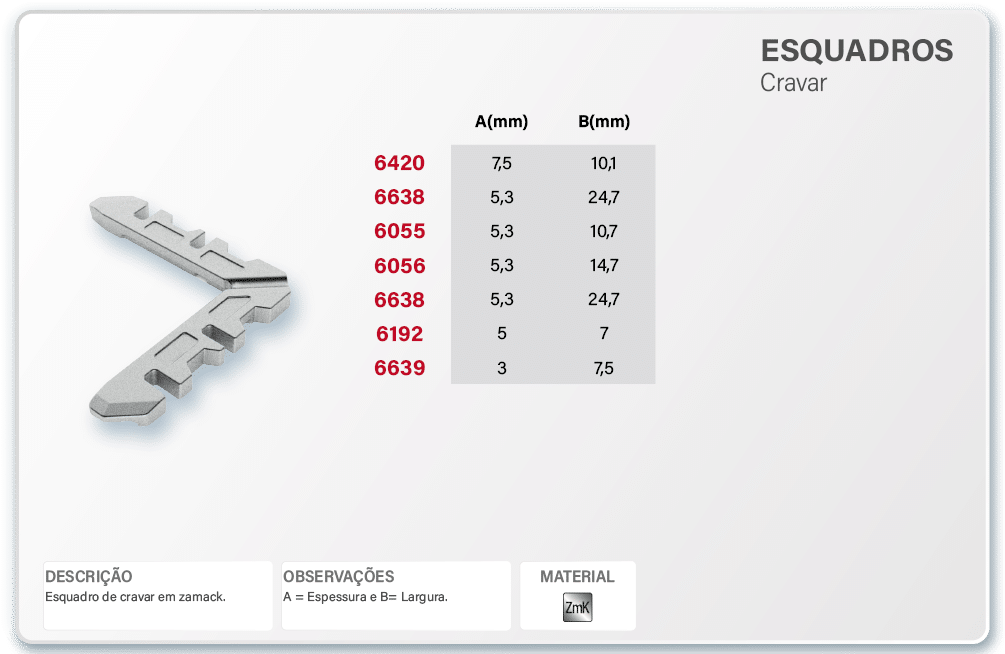Click the 'Esquadro de cravar em zamack' text
The height and width of the screenshot is (654, 1005).
pyautogui.click(x=136, y=597)
